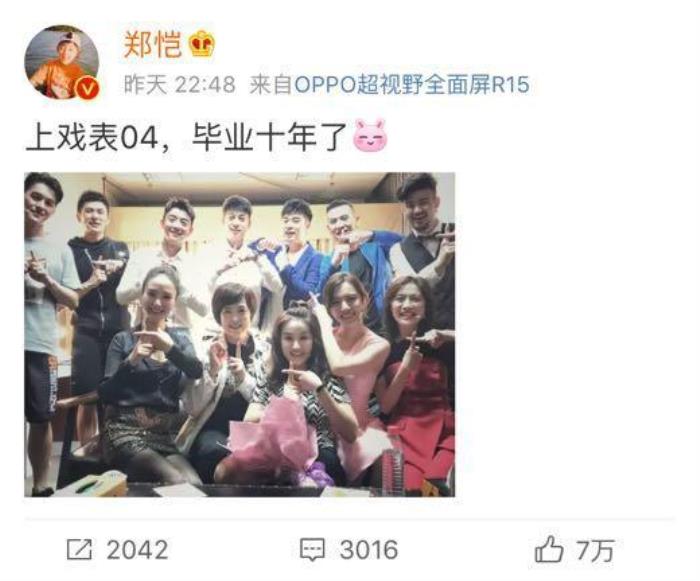
Task: Open the repost count 2042
Action: point(138,550)
